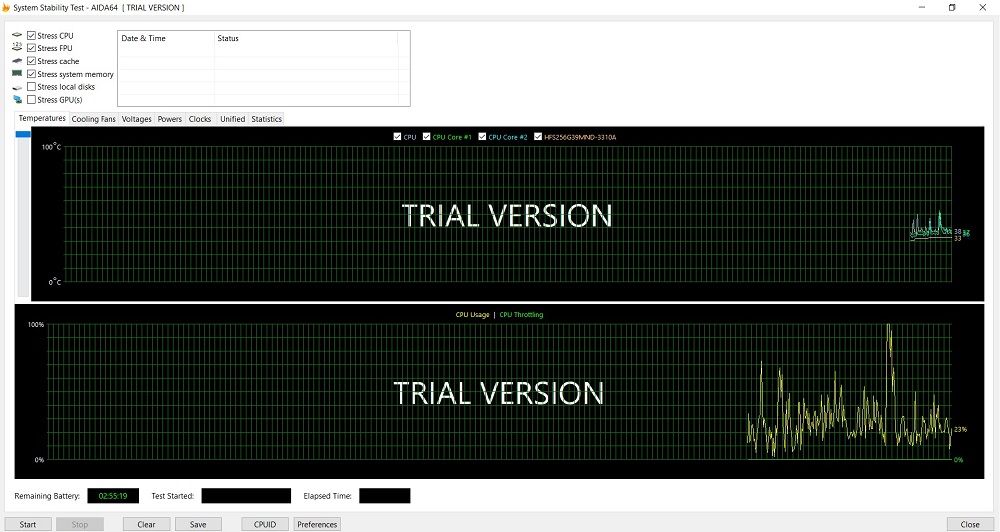
Task: Restore down the System Stability Test window
Action: tap(952, 8)
